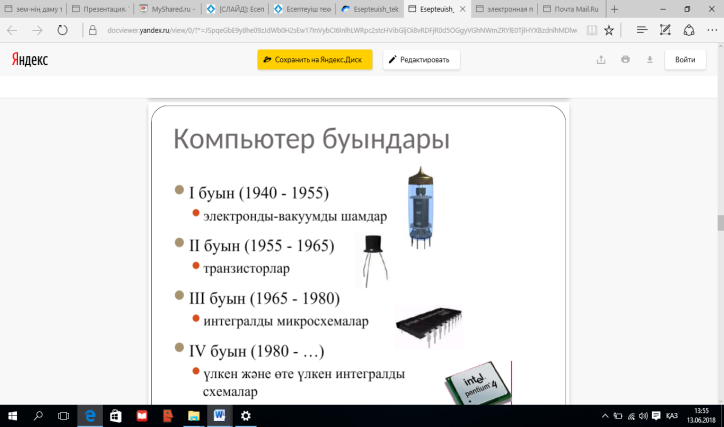Click the lock icon in address bar
Image resolution: width=724 pixels, height=427 pixels.
coord(93,30)
